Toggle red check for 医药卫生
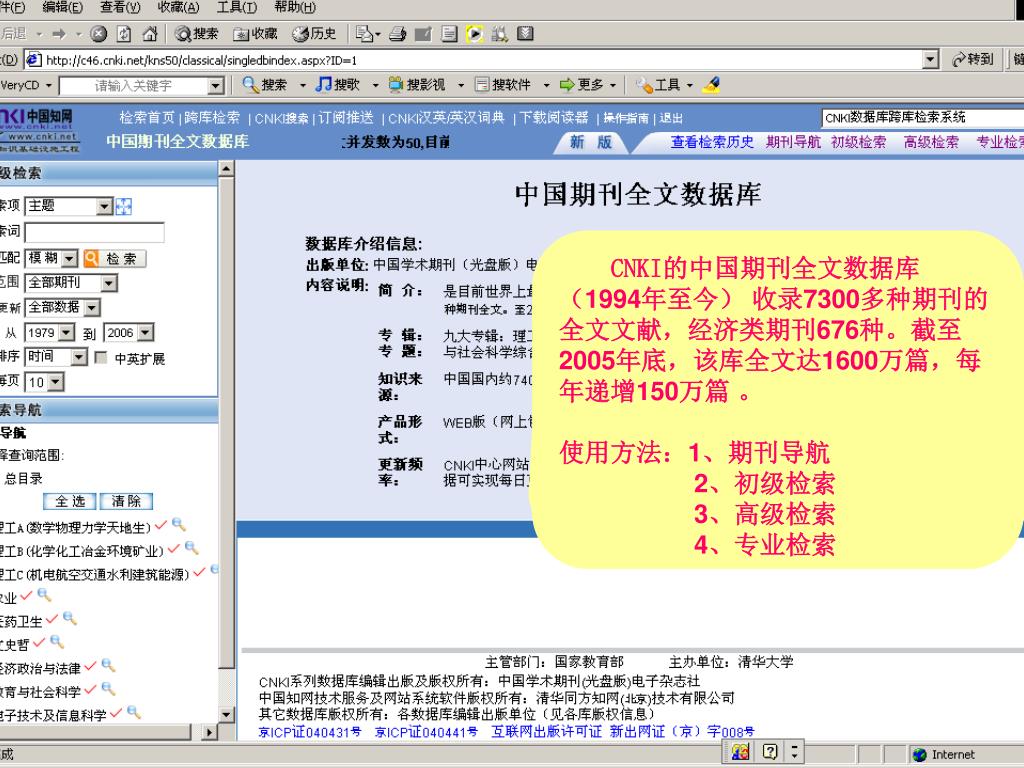Viewport: 1024px width, 768px height. [x=52, y=619]
